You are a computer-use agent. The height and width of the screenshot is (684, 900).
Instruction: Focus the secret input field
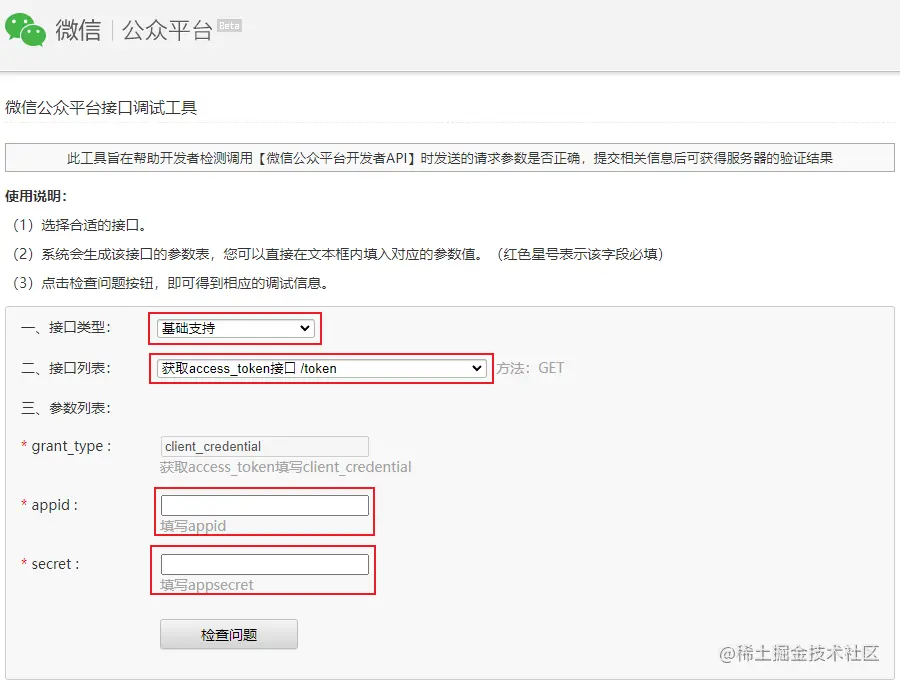(265, 564)
